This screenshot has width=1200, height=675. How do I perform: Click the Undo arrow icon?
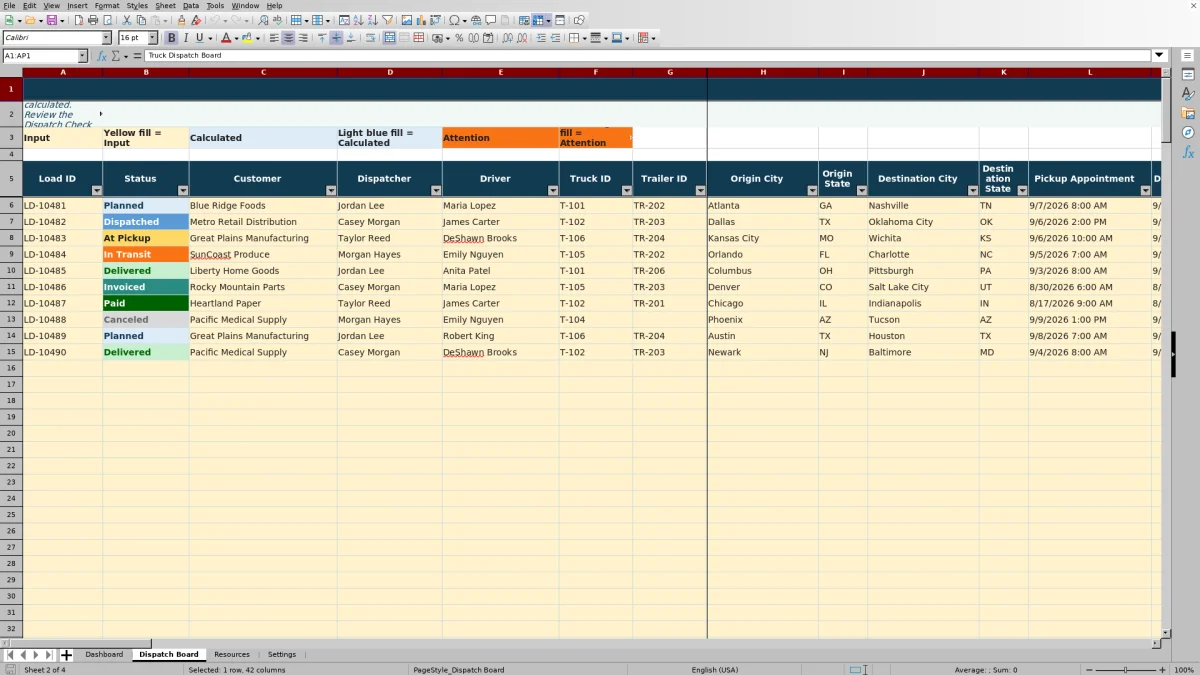coord(214,20)
